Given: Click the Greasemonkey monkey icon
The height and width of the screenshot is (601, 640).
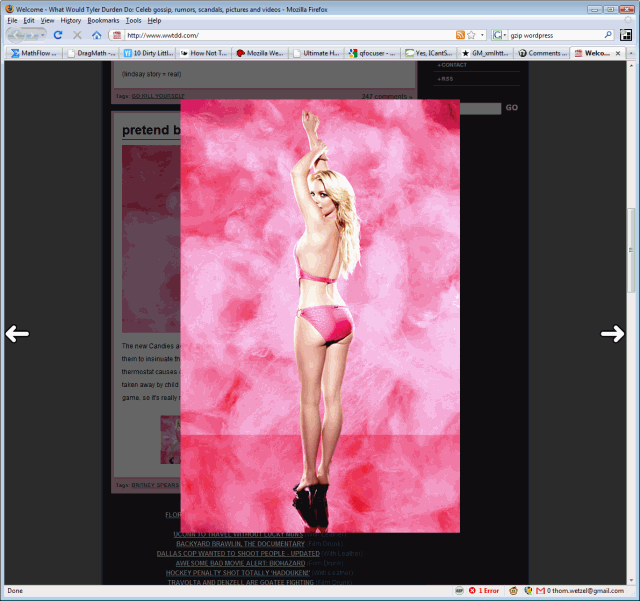Looking at the screenshot, I should (513, 590).
